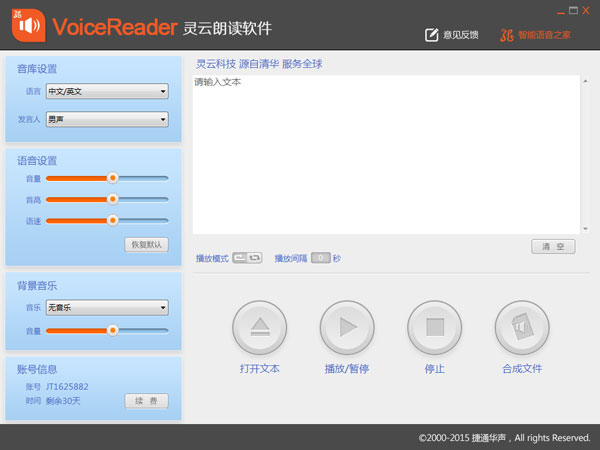Click the 恢复默认 button
This screenshot has height=450, width=600.
click(147, 245)
